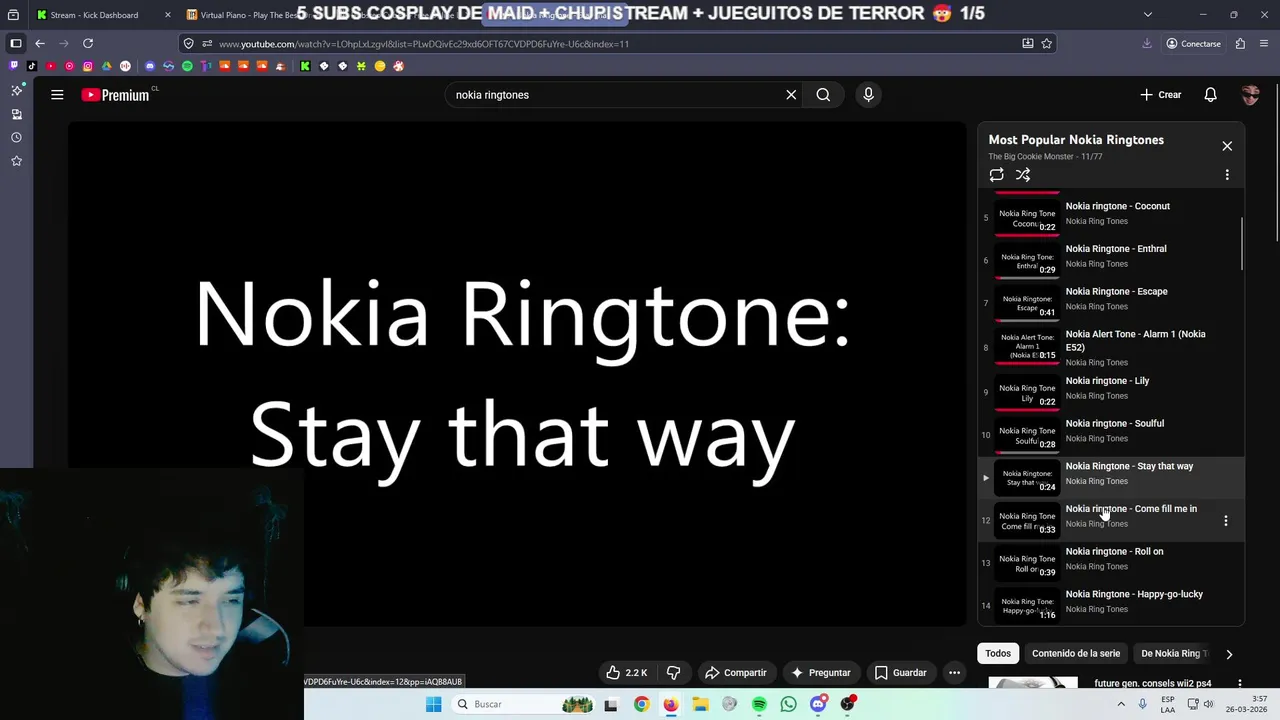
Task: Click taskbar Buscar search box
Action: [523, 704]
